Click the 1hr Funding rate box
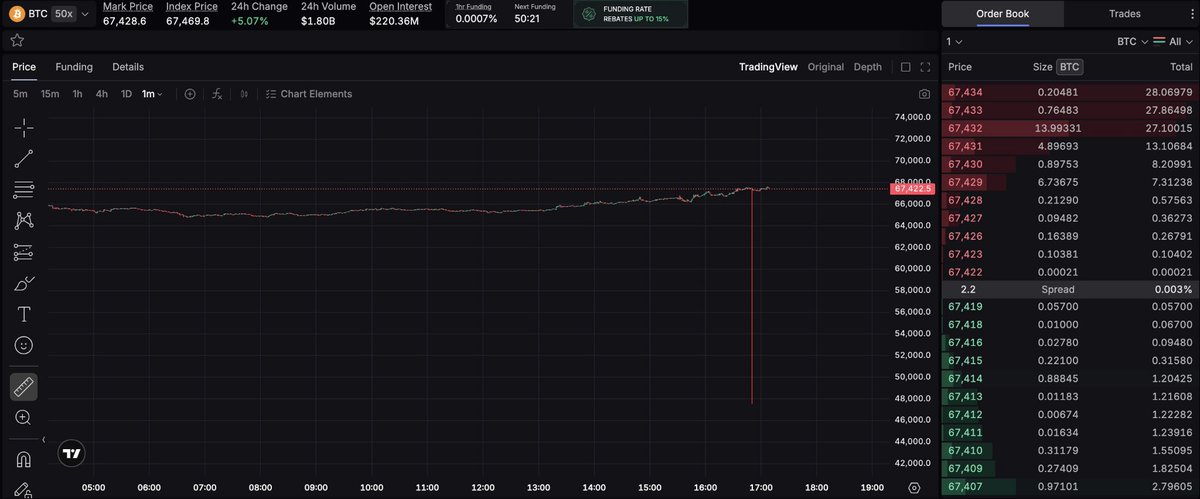This screenshot has height=499, width=1200. coord(476,13)
